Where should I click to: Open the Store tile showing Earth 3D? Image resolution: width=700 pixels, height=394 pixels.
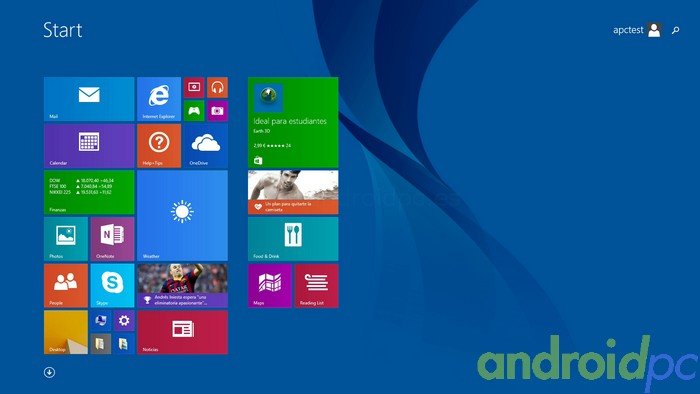pyautogui.click(x=293, y=122)
